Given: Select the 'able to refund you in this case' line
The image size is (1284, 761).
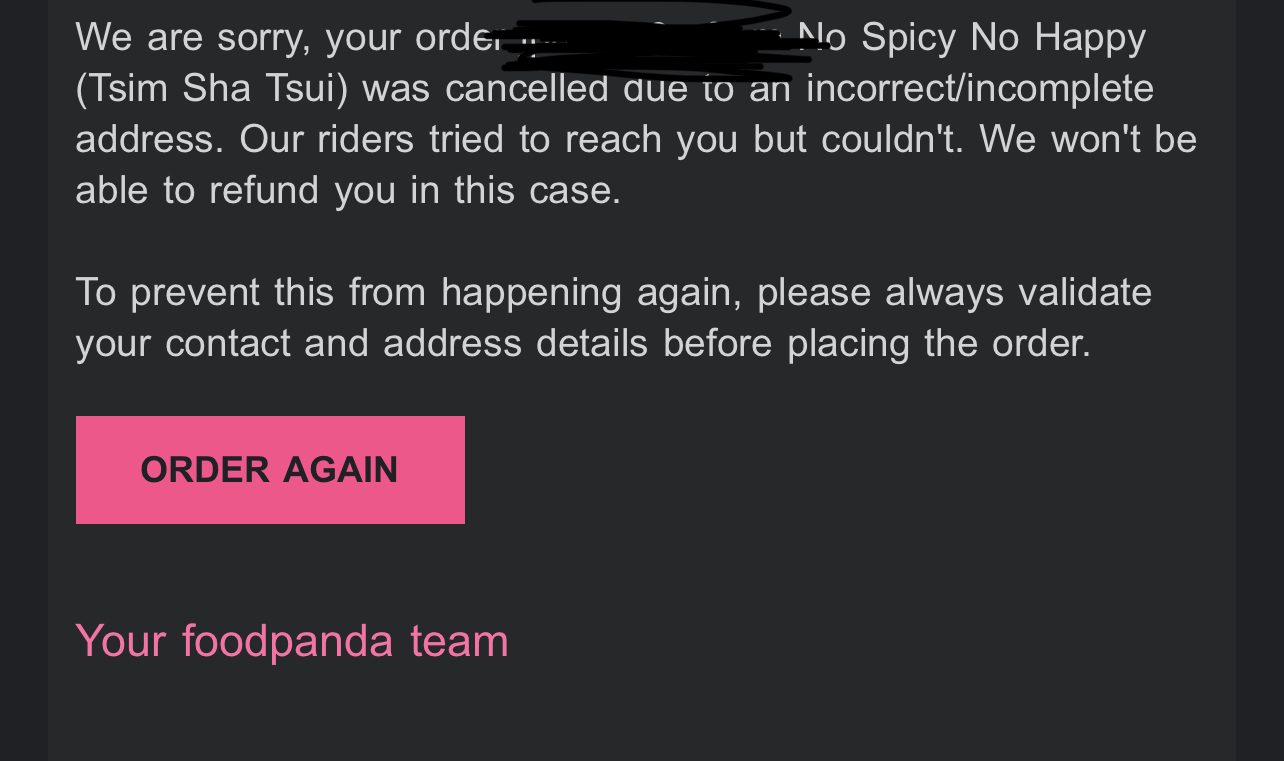Looking at the screenshot, I should pyautogui.click(x=348, y=190).
